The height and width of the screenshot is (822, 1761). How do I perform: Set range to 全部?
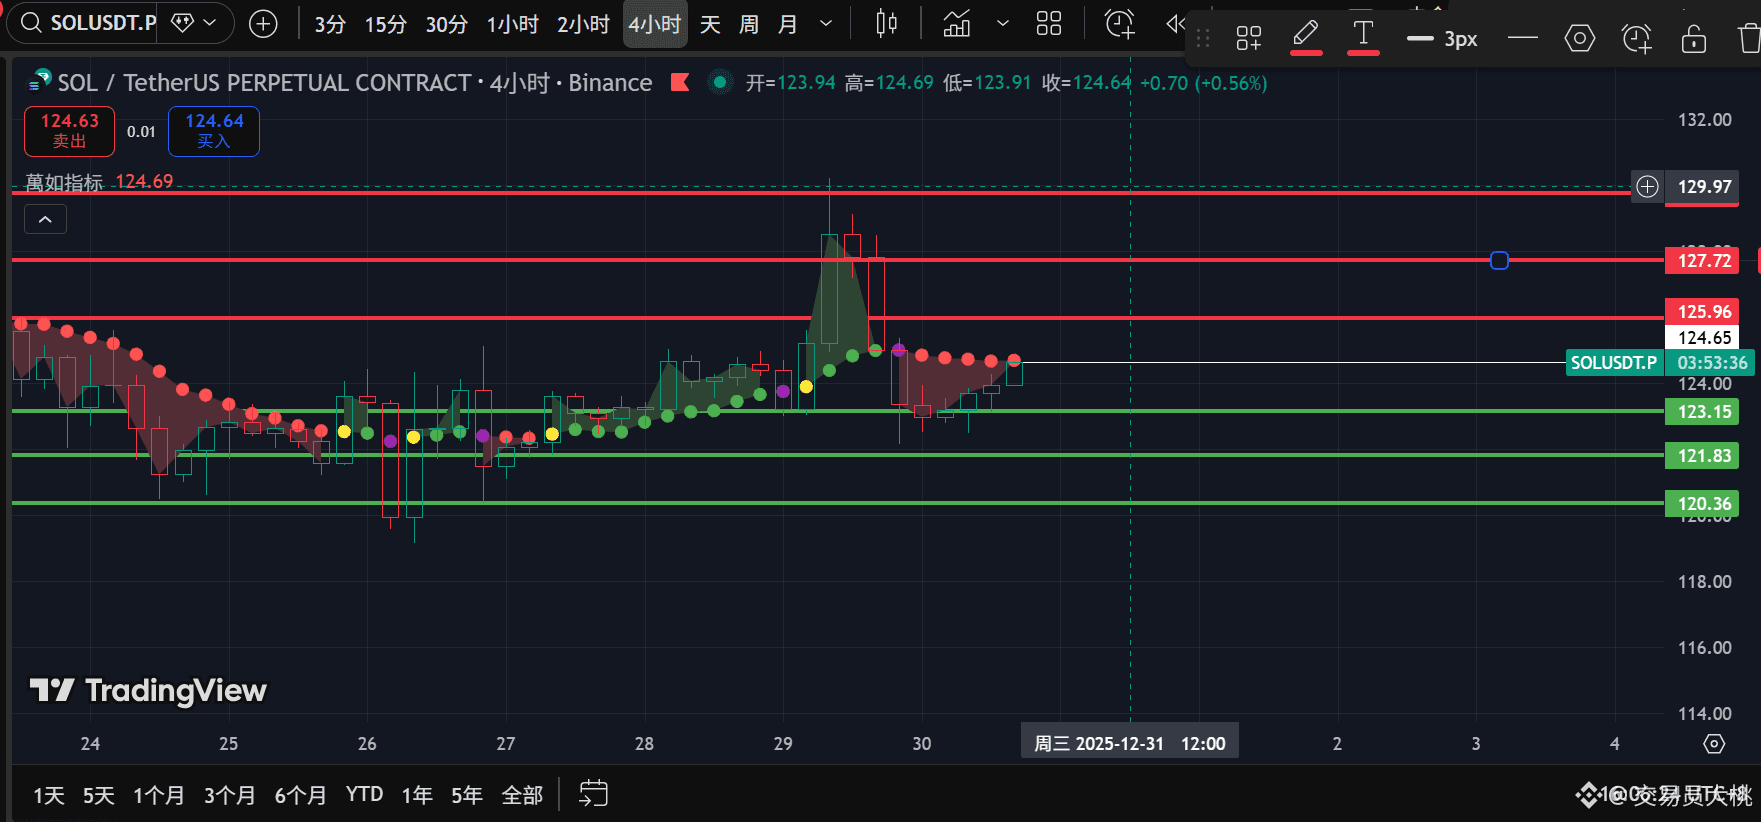tap(522, 795)
